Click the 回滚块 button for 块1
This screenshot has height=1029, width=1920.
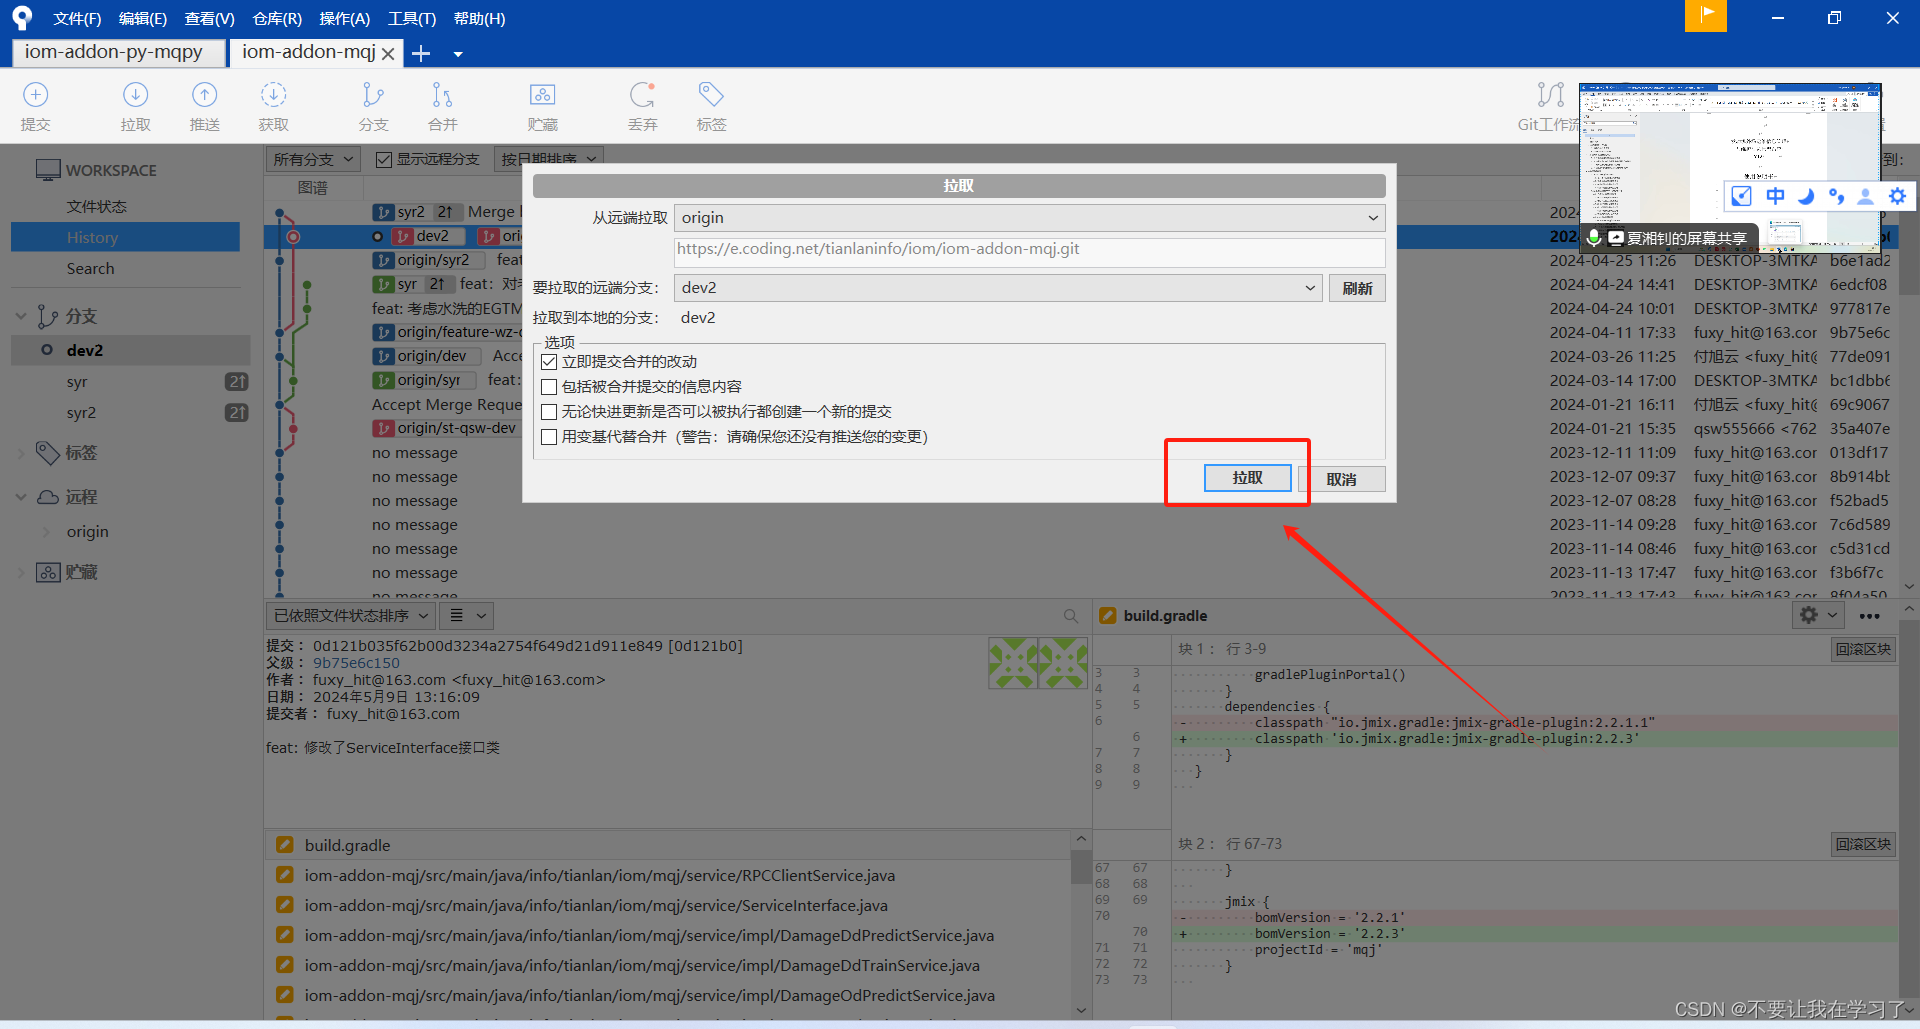point(1862,648)
